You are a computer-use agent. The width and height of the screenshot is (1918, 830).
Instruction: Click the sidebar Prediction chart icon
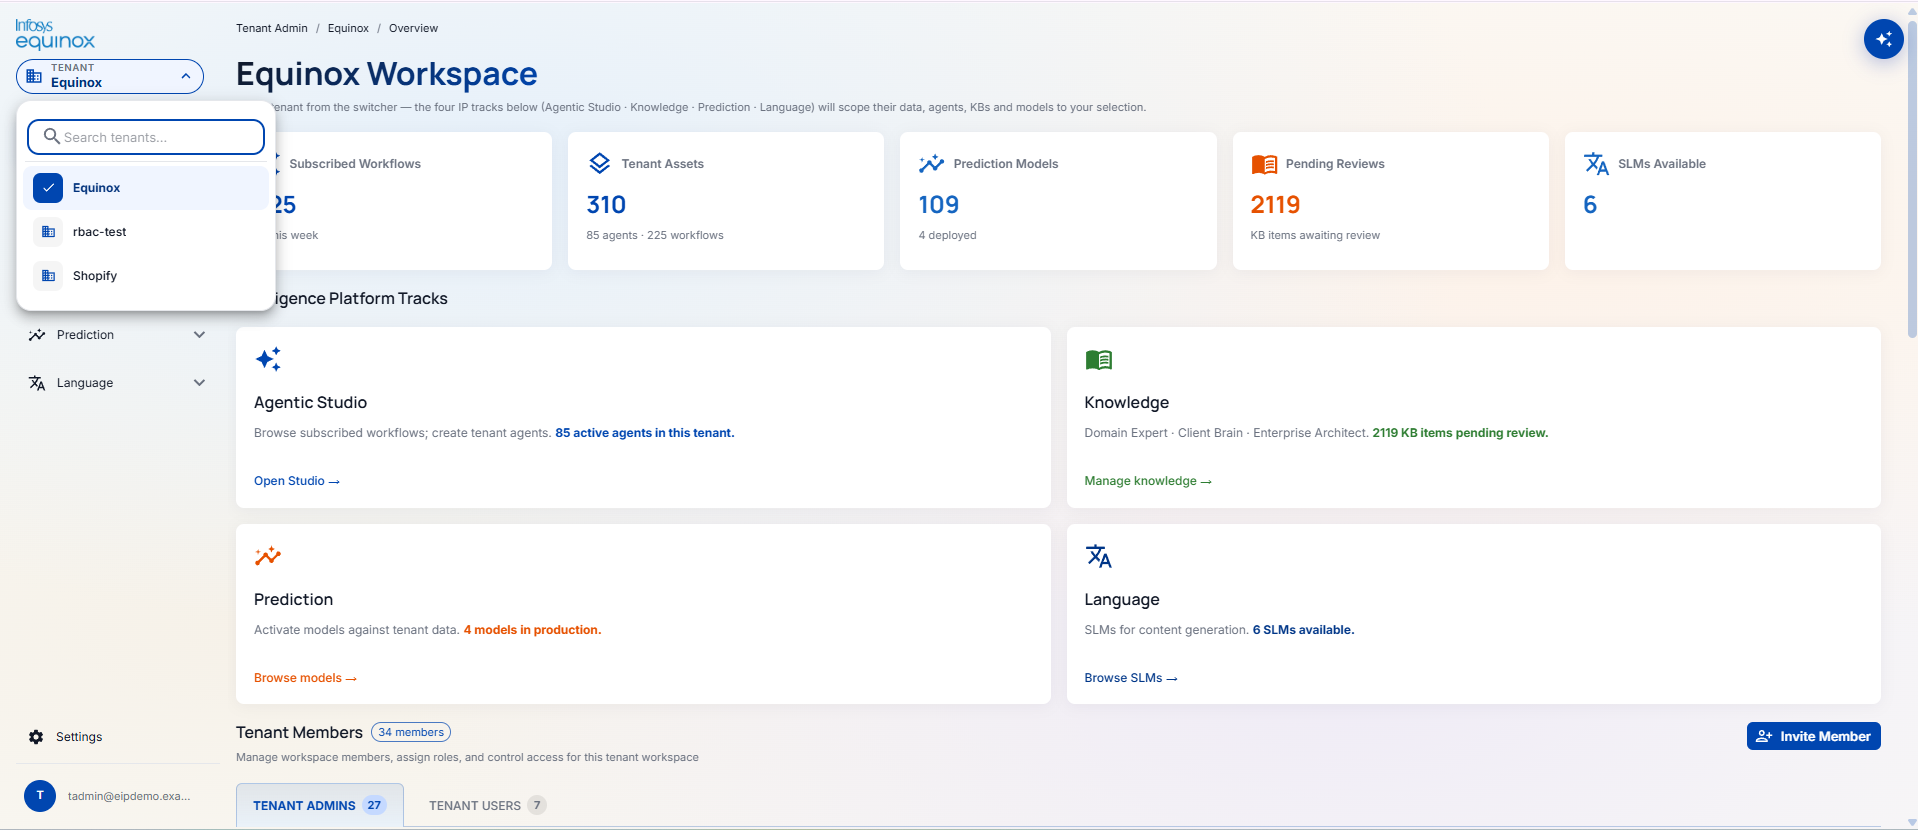pos(37,335)
